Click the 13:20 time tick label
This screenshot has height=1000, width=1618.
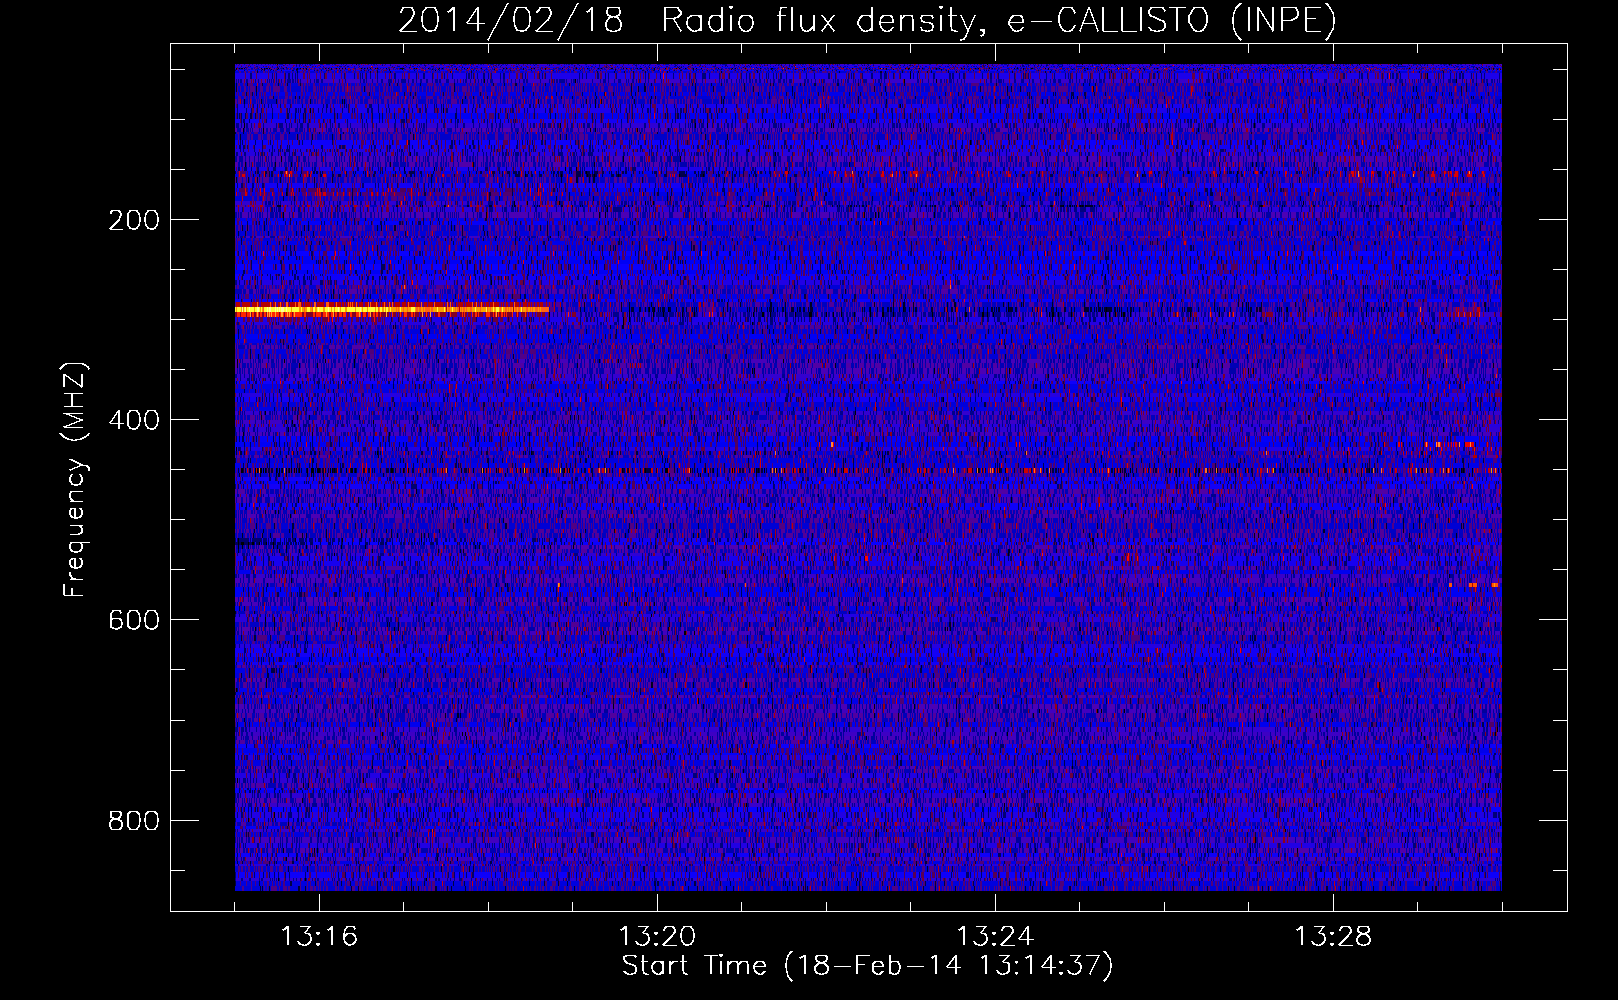[x=657, y=937]
